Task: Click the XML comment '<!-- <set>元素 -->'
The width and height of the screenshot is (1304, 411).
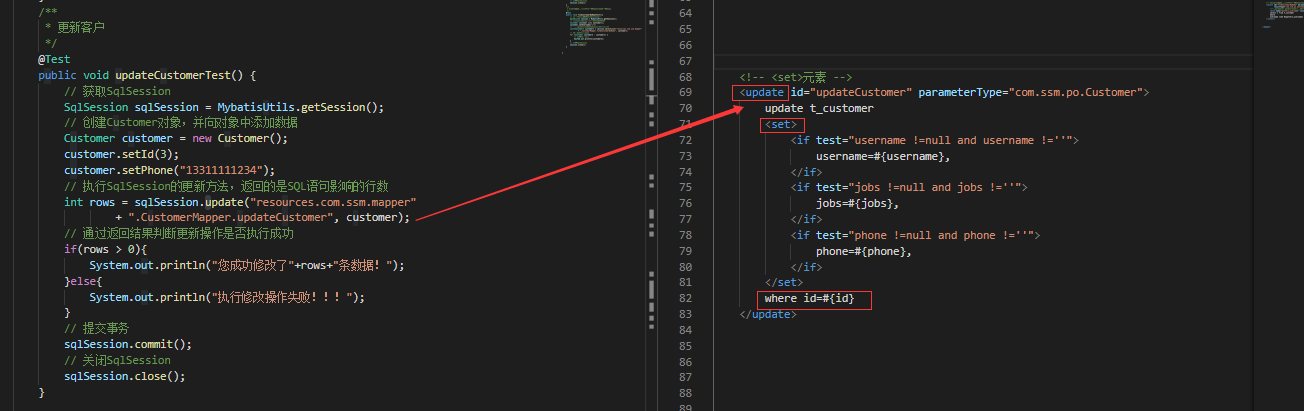Action: [x=796, y=77]
